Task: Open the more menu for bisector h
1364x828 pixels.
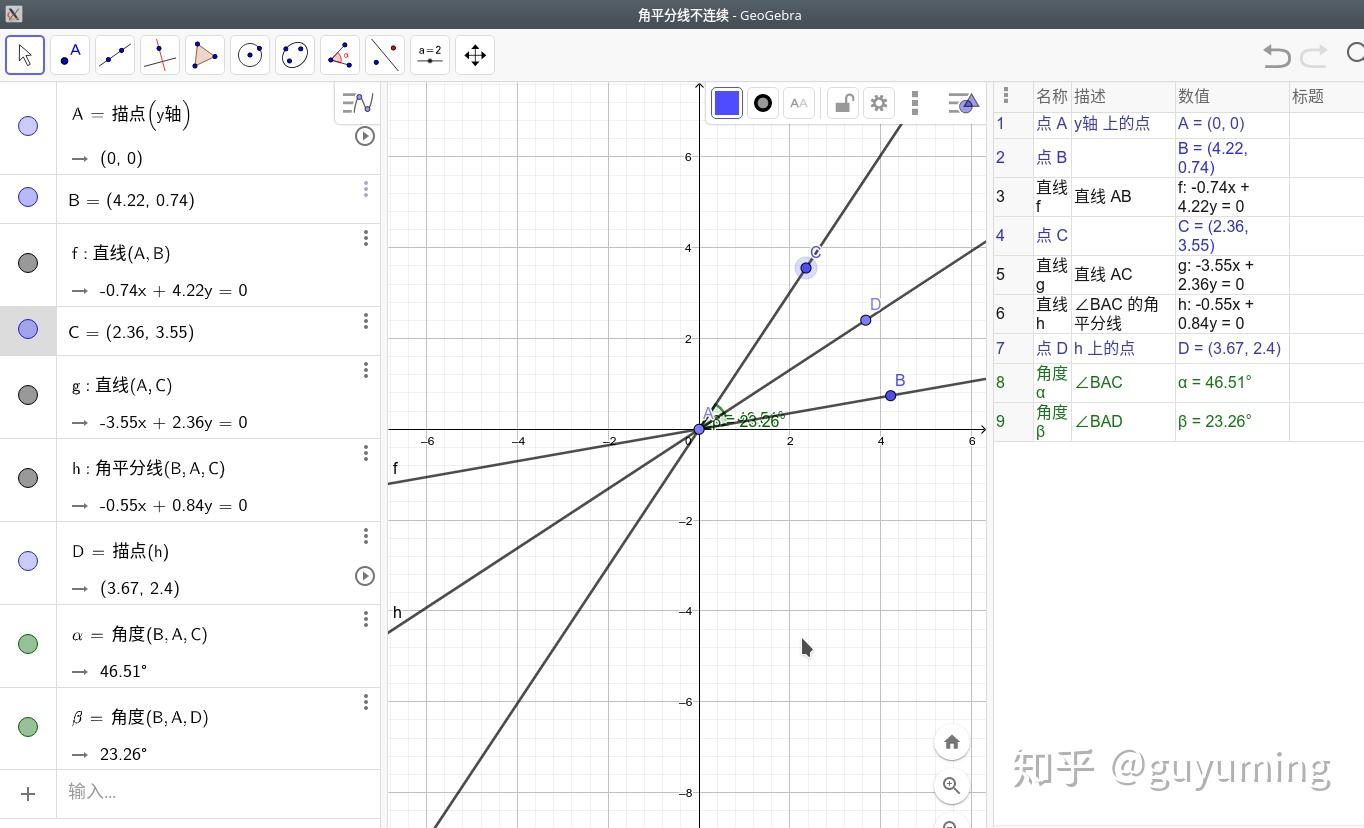Action: tap(366, 454)
